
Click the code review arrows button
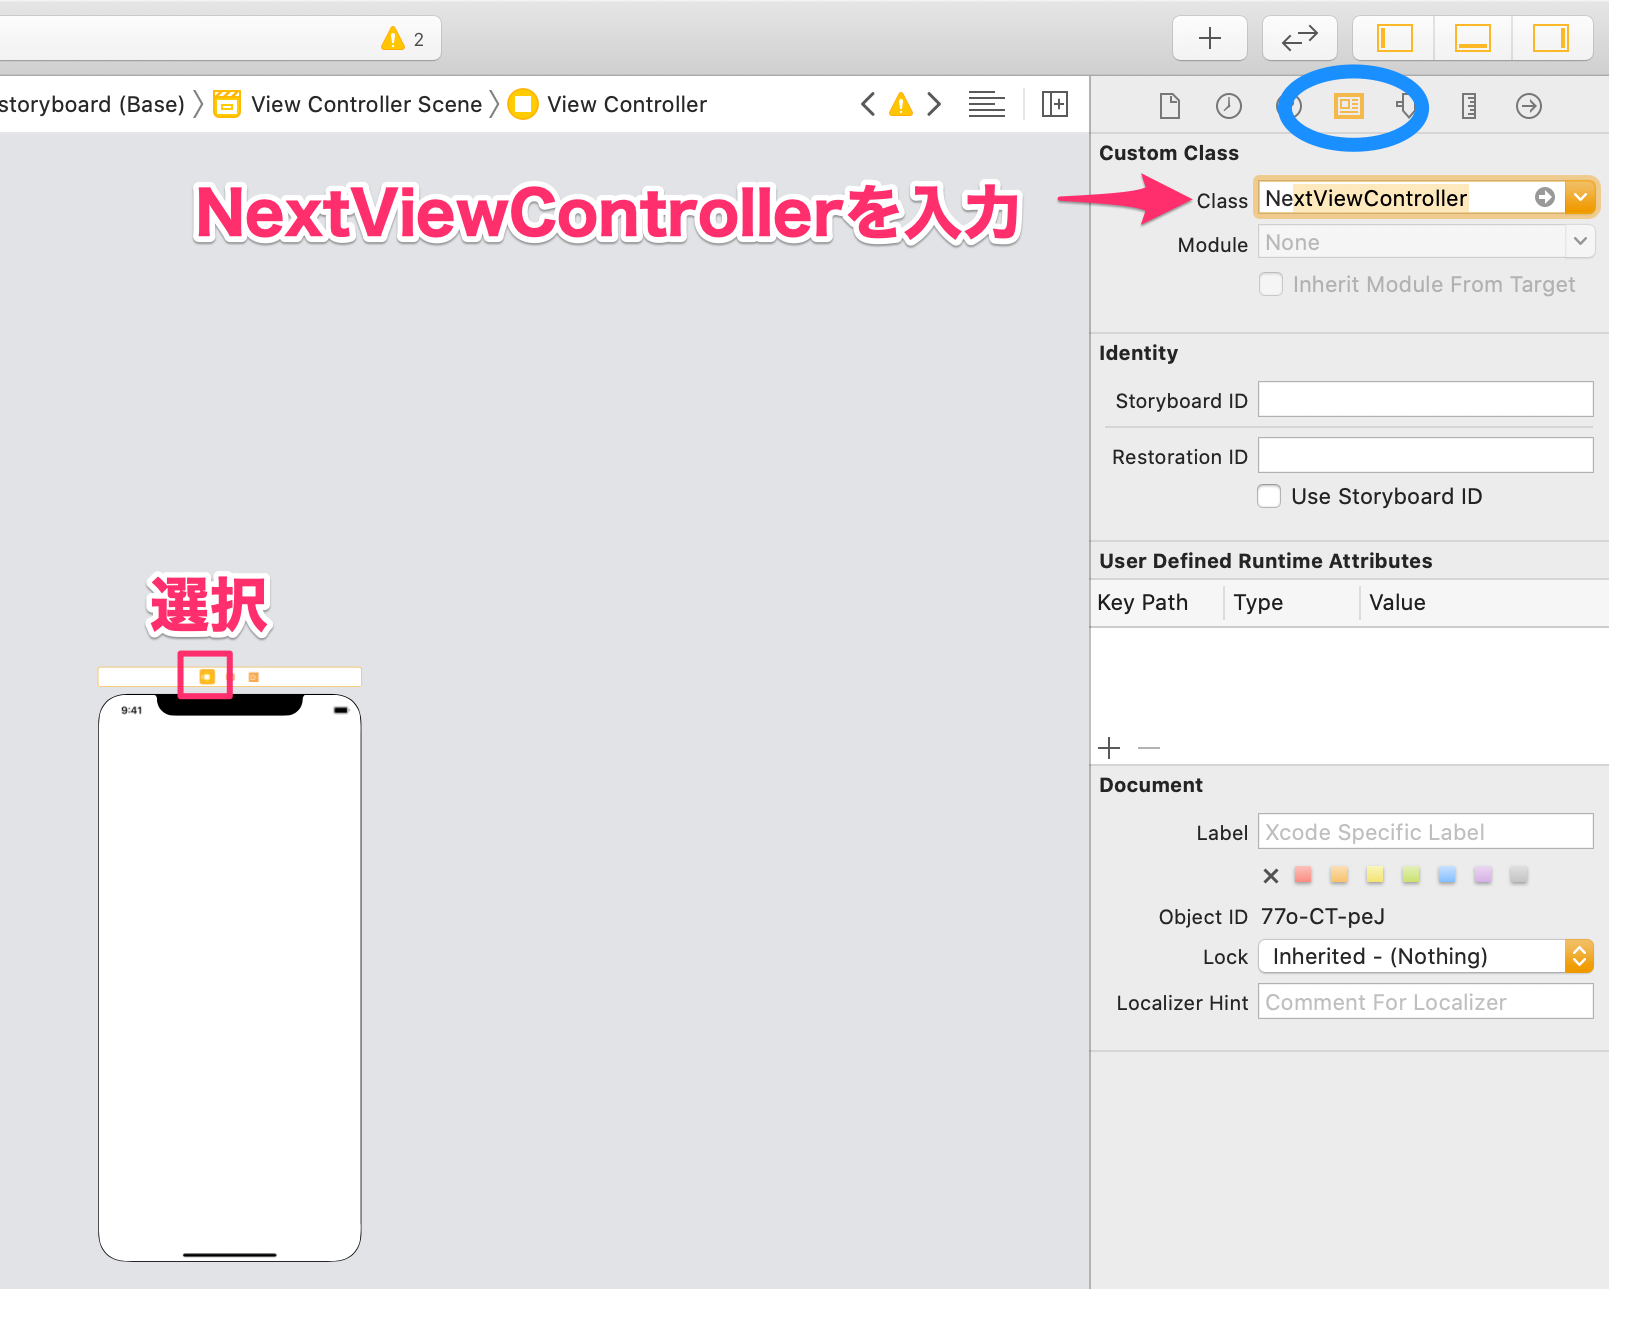[1299, 38]
